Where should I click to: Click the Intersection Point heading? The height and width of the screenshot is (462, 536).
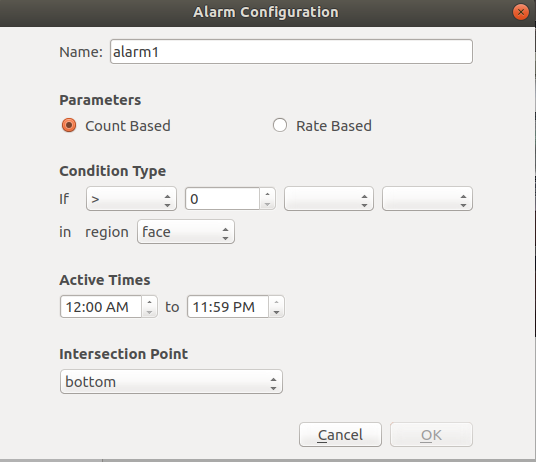[123, 354]
